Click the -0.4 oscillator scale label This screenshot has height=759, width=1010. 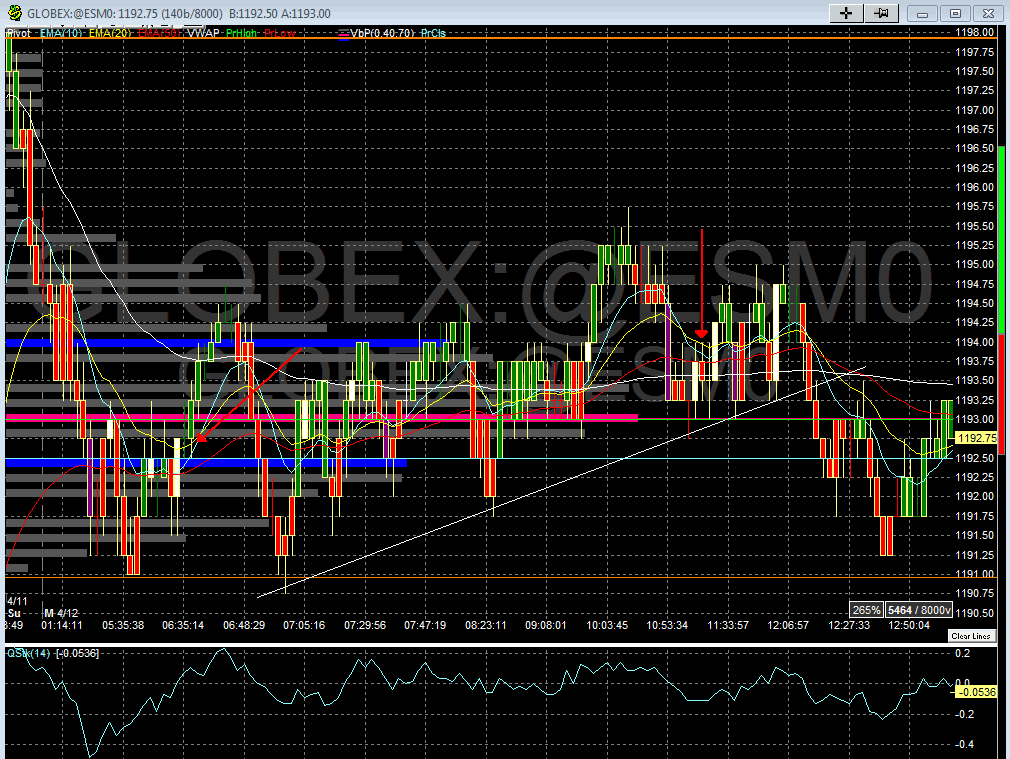pyautogui.click(x=964, y=744)
